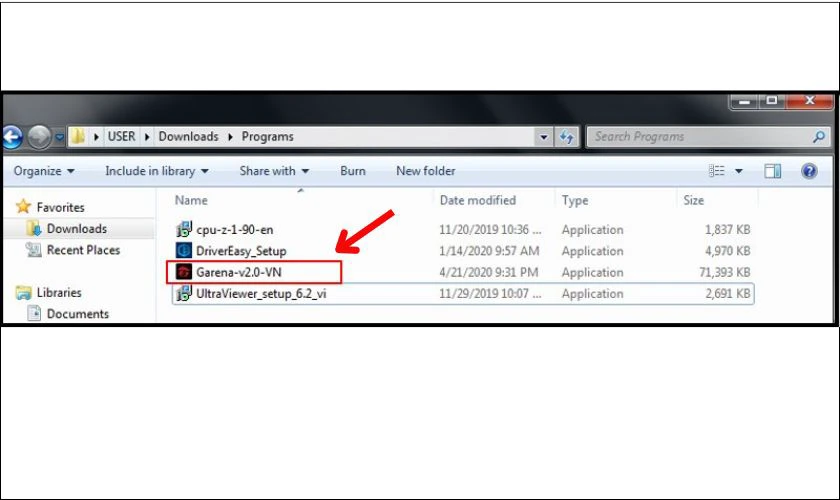Sort by the Type column header

pyautogui.click(x=575, y=200)
